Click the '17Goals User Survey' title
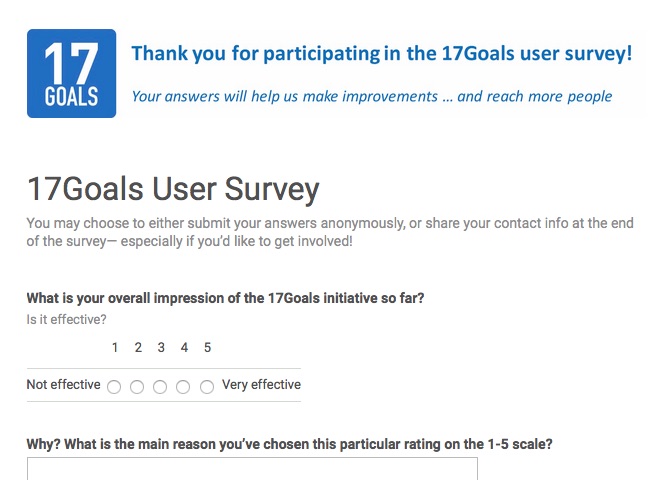Screen dimensions: 652x480 point(173,189)
